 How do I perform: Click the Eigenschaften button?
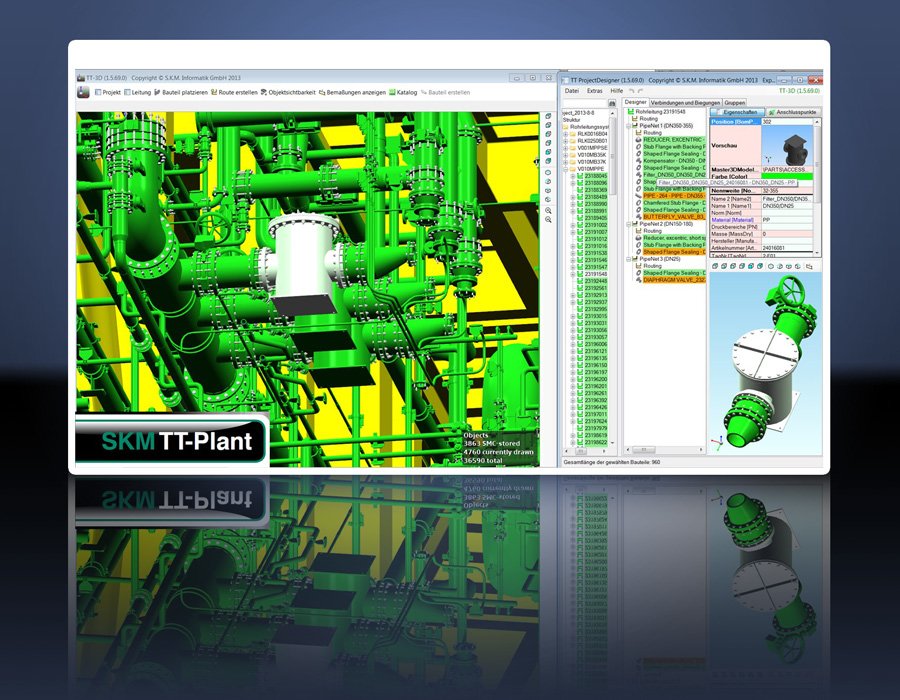737,112
